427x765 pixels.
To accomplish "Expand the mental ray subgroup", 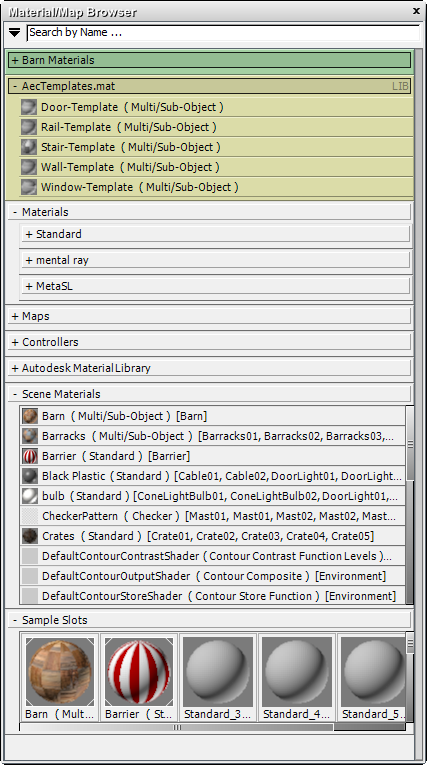I will tap(216, 261).
